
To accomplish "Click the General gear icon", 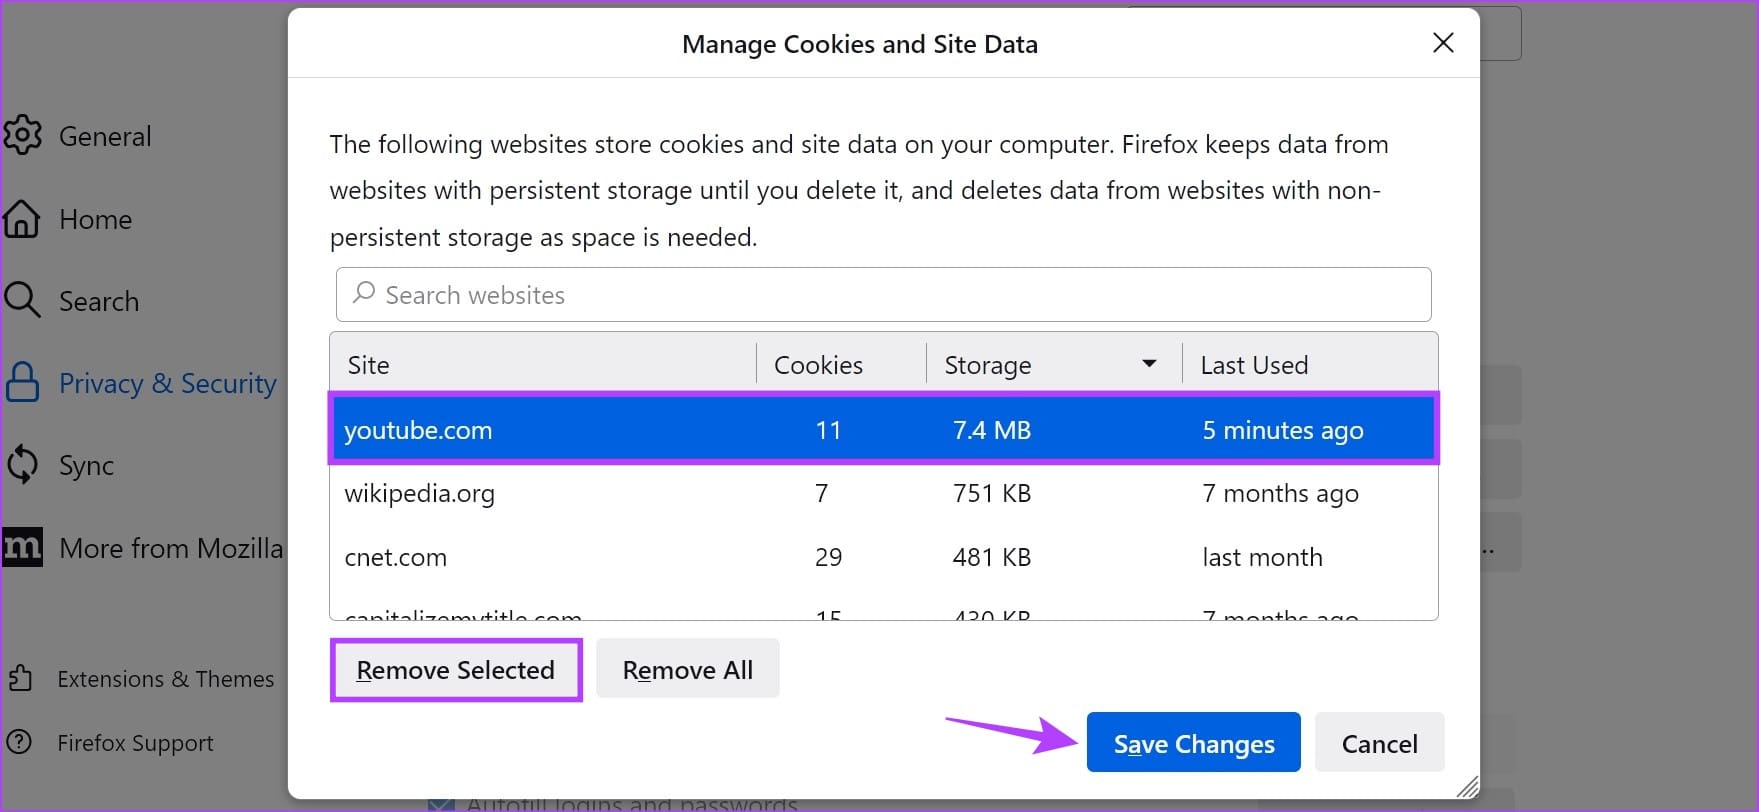I will tap(22, 136).
